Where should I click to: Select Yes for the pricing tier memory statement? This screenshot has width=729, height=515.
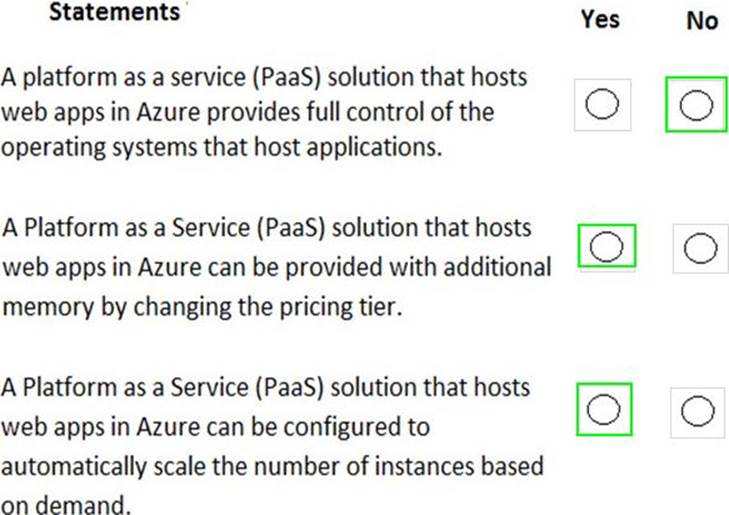pos(607,246)
